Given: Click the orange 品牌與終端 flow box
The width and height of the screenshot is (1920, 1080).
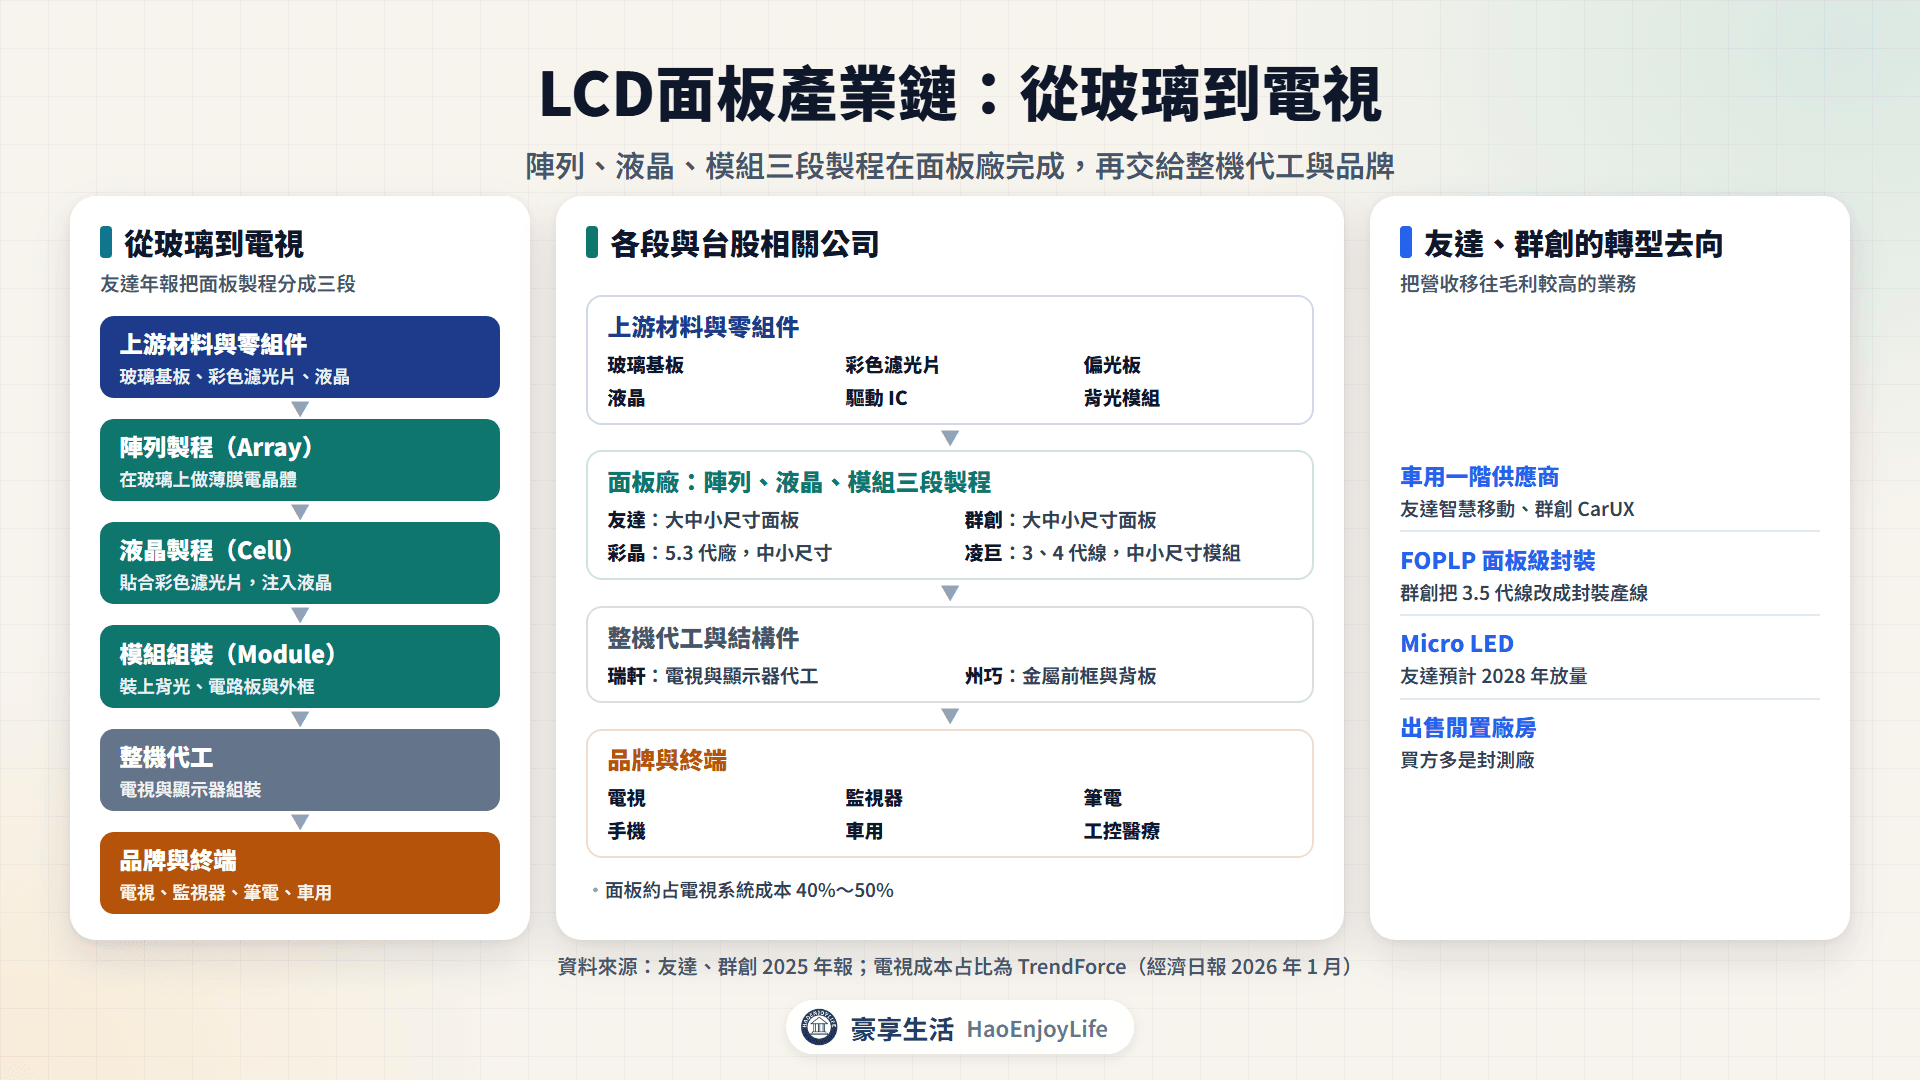Looking at the screenshot, I should 300,873.
